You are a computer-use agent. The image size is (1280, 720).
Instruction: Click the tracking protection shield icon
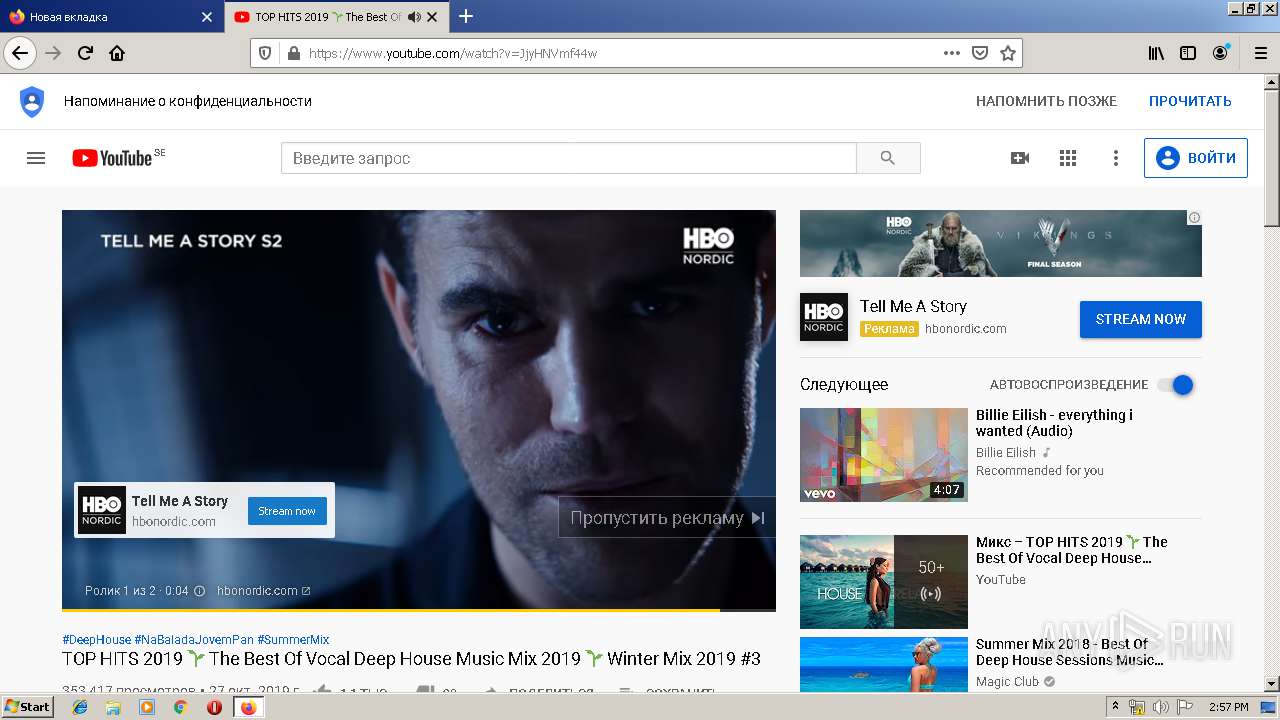[x=265, y=53]
